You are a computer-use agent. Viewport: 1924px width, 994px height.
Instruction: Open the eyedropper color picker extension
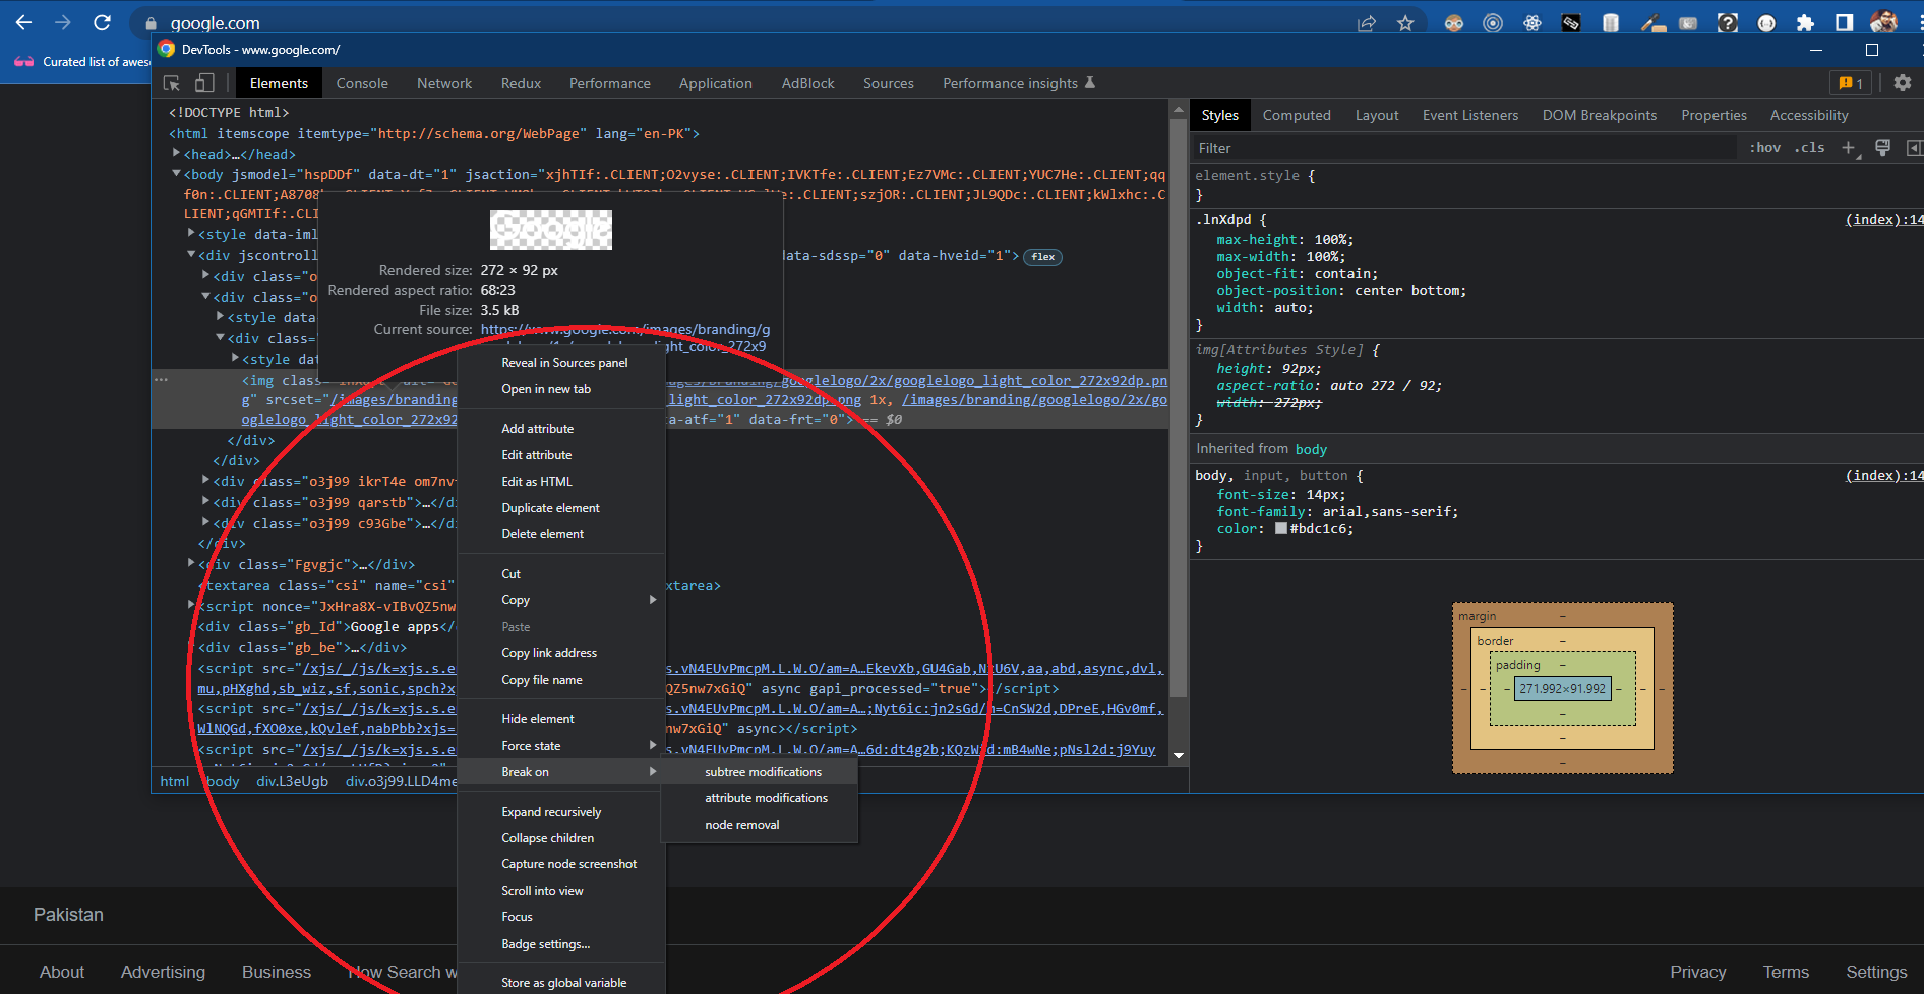pos(1651,23)
